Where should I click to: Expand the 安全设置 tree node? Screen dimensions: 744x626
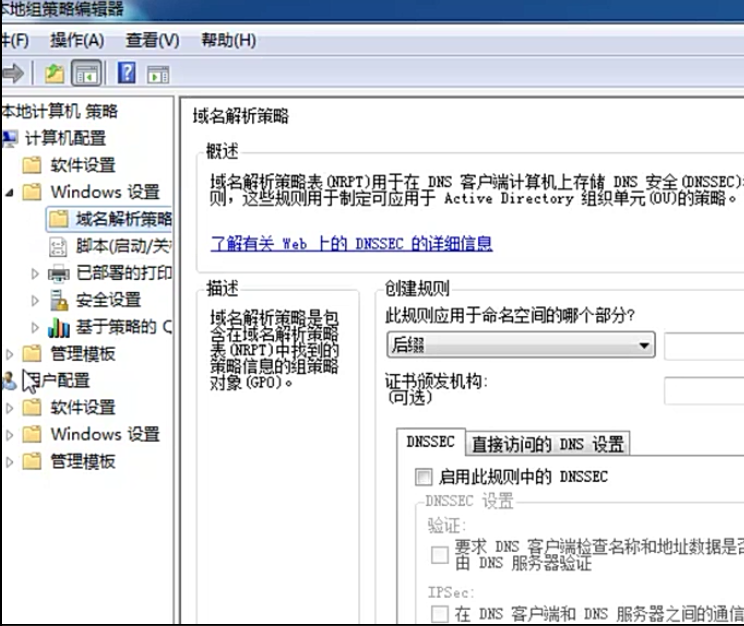pos(35,300)
